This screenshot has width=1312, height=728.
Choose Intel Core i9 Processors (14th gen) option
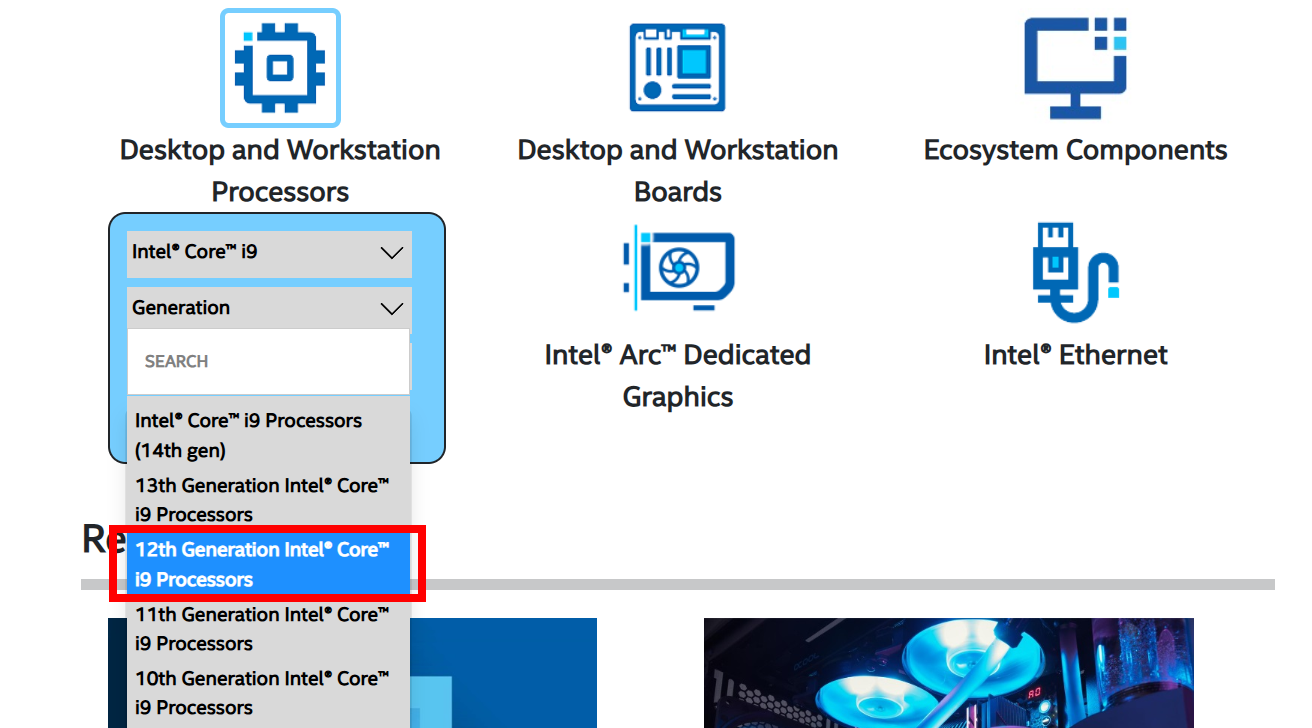268,436
